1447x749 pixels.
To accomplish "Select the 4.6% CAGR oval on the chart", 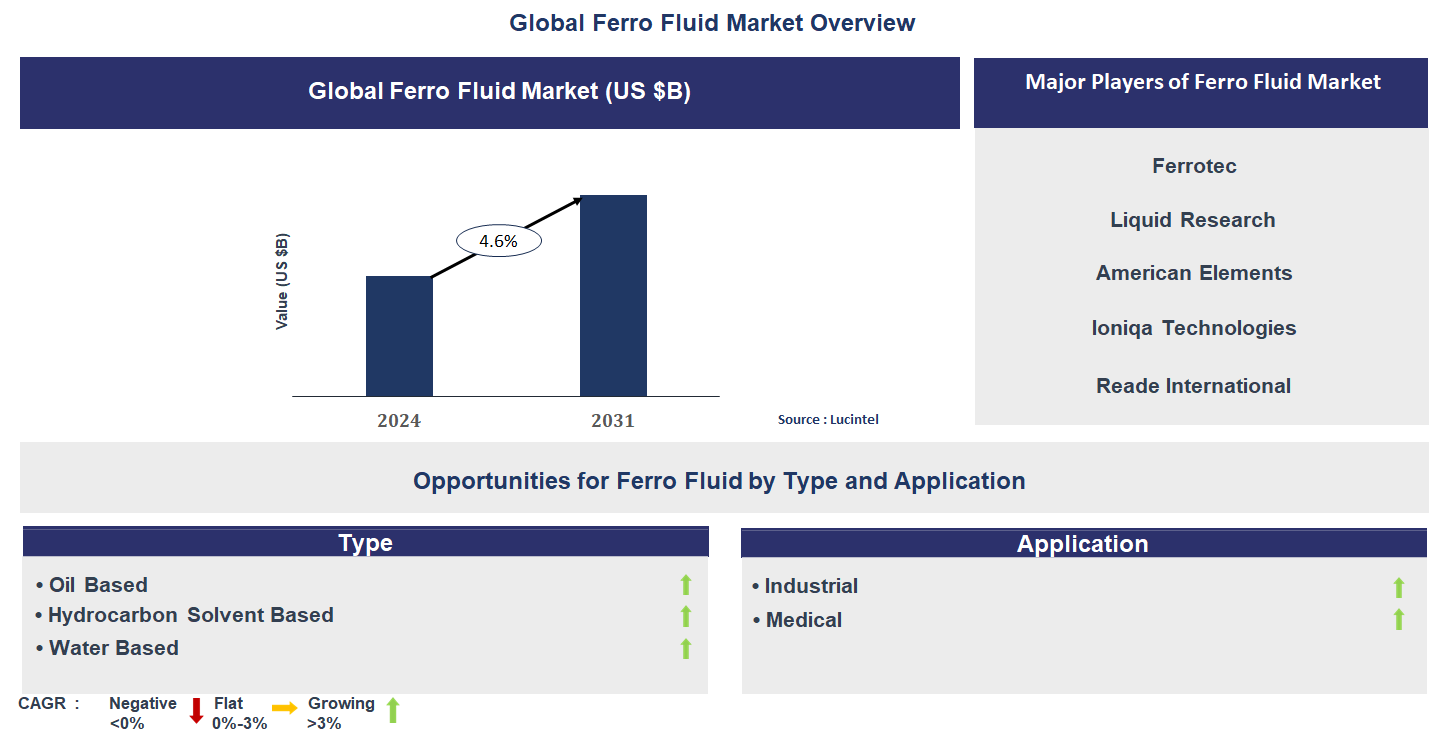I will click(x=498, y=239).
